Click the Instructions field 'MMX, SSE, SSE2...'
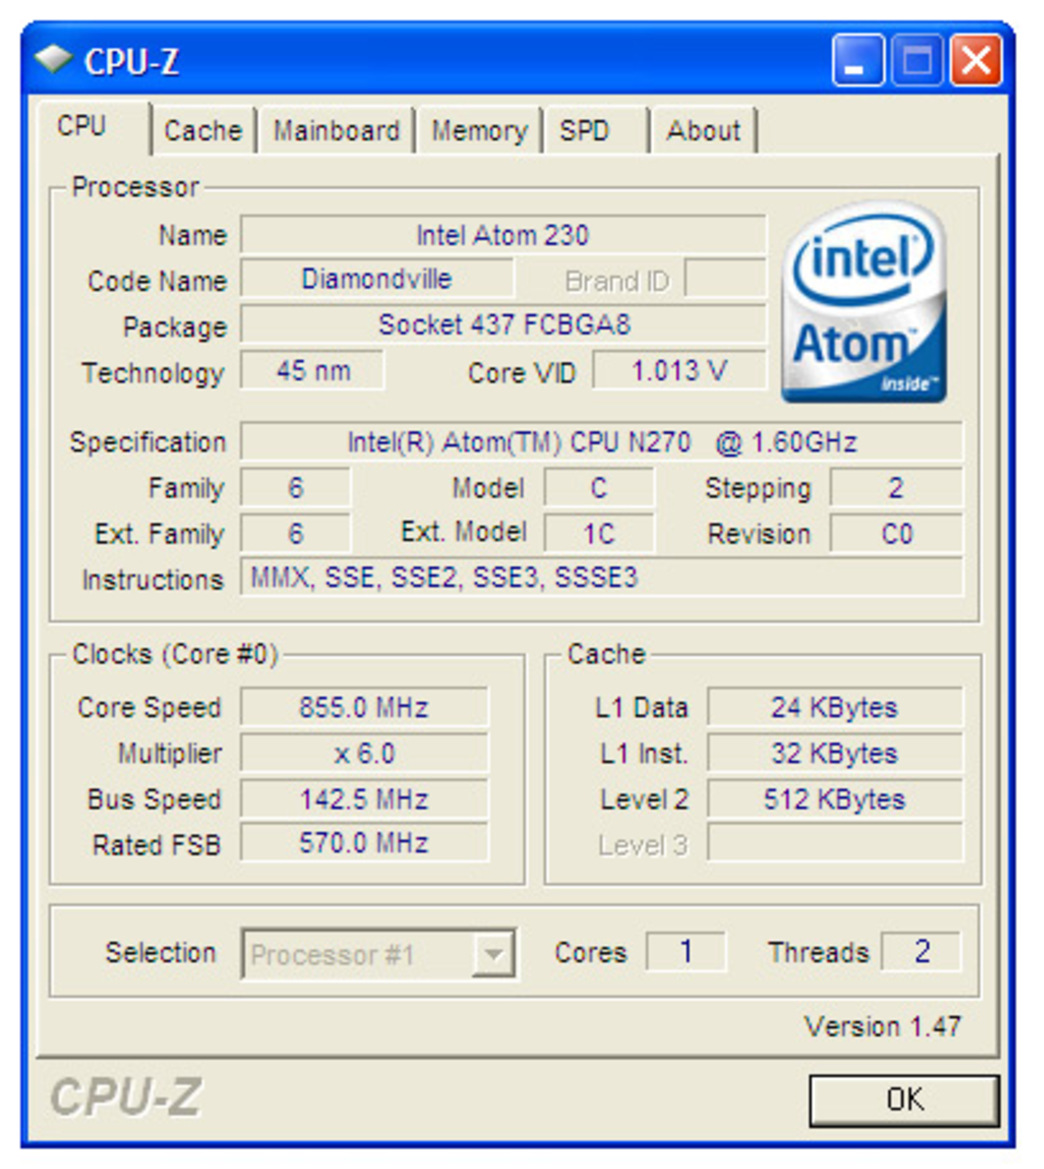 pos(602,578)
